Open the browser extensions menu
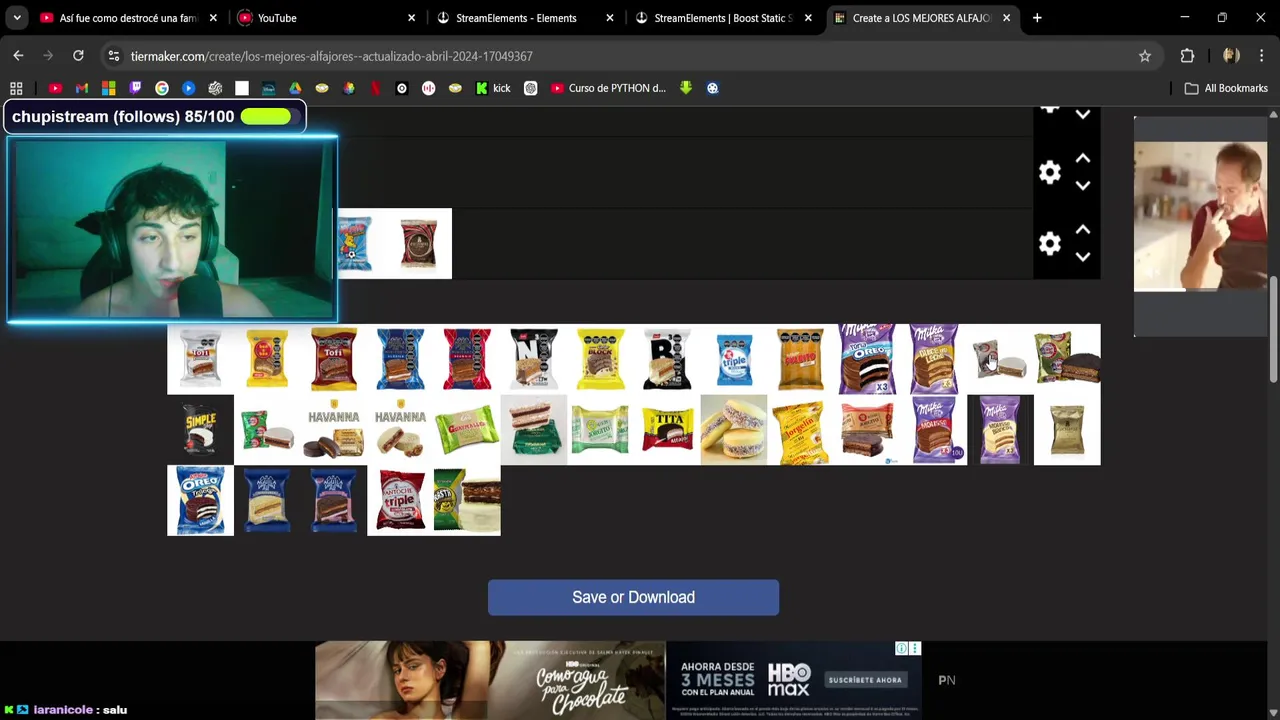The width and height of the screenshot is (1280, 720). pos(1187,56)
